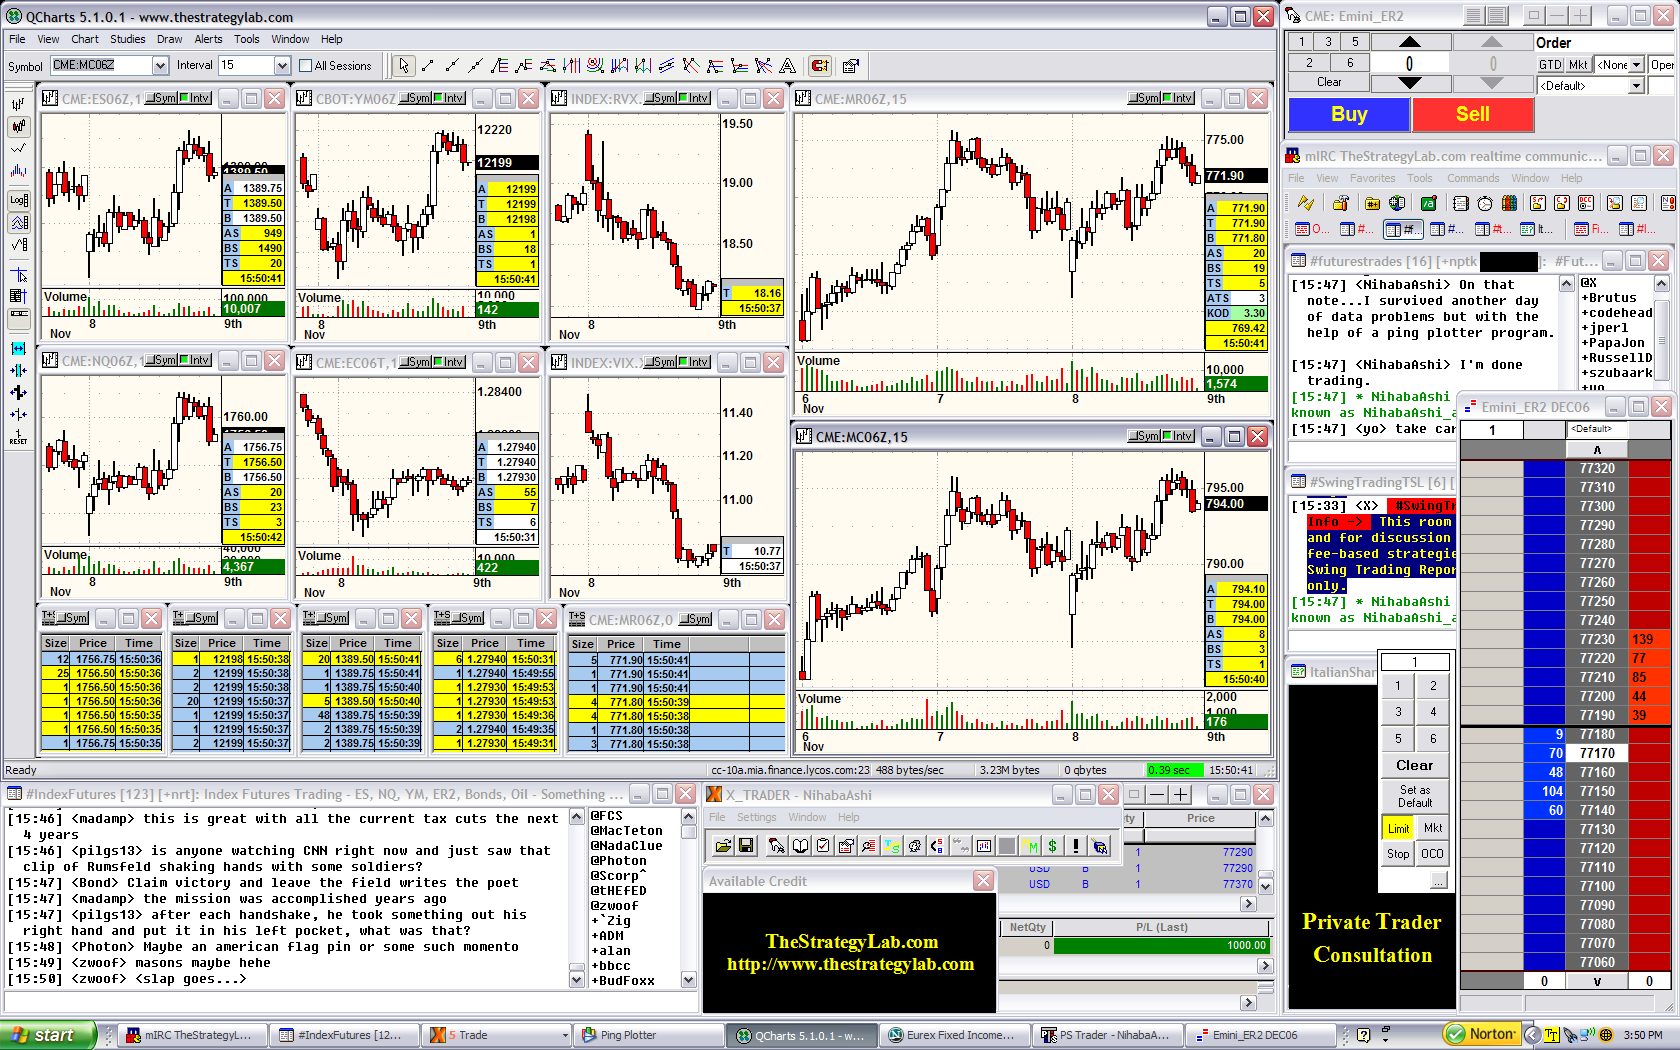The width and height of the screenshot is (1680, 1050).
Task: Open mIRC options hammer icon
Action: click(x=1342, y=203)
